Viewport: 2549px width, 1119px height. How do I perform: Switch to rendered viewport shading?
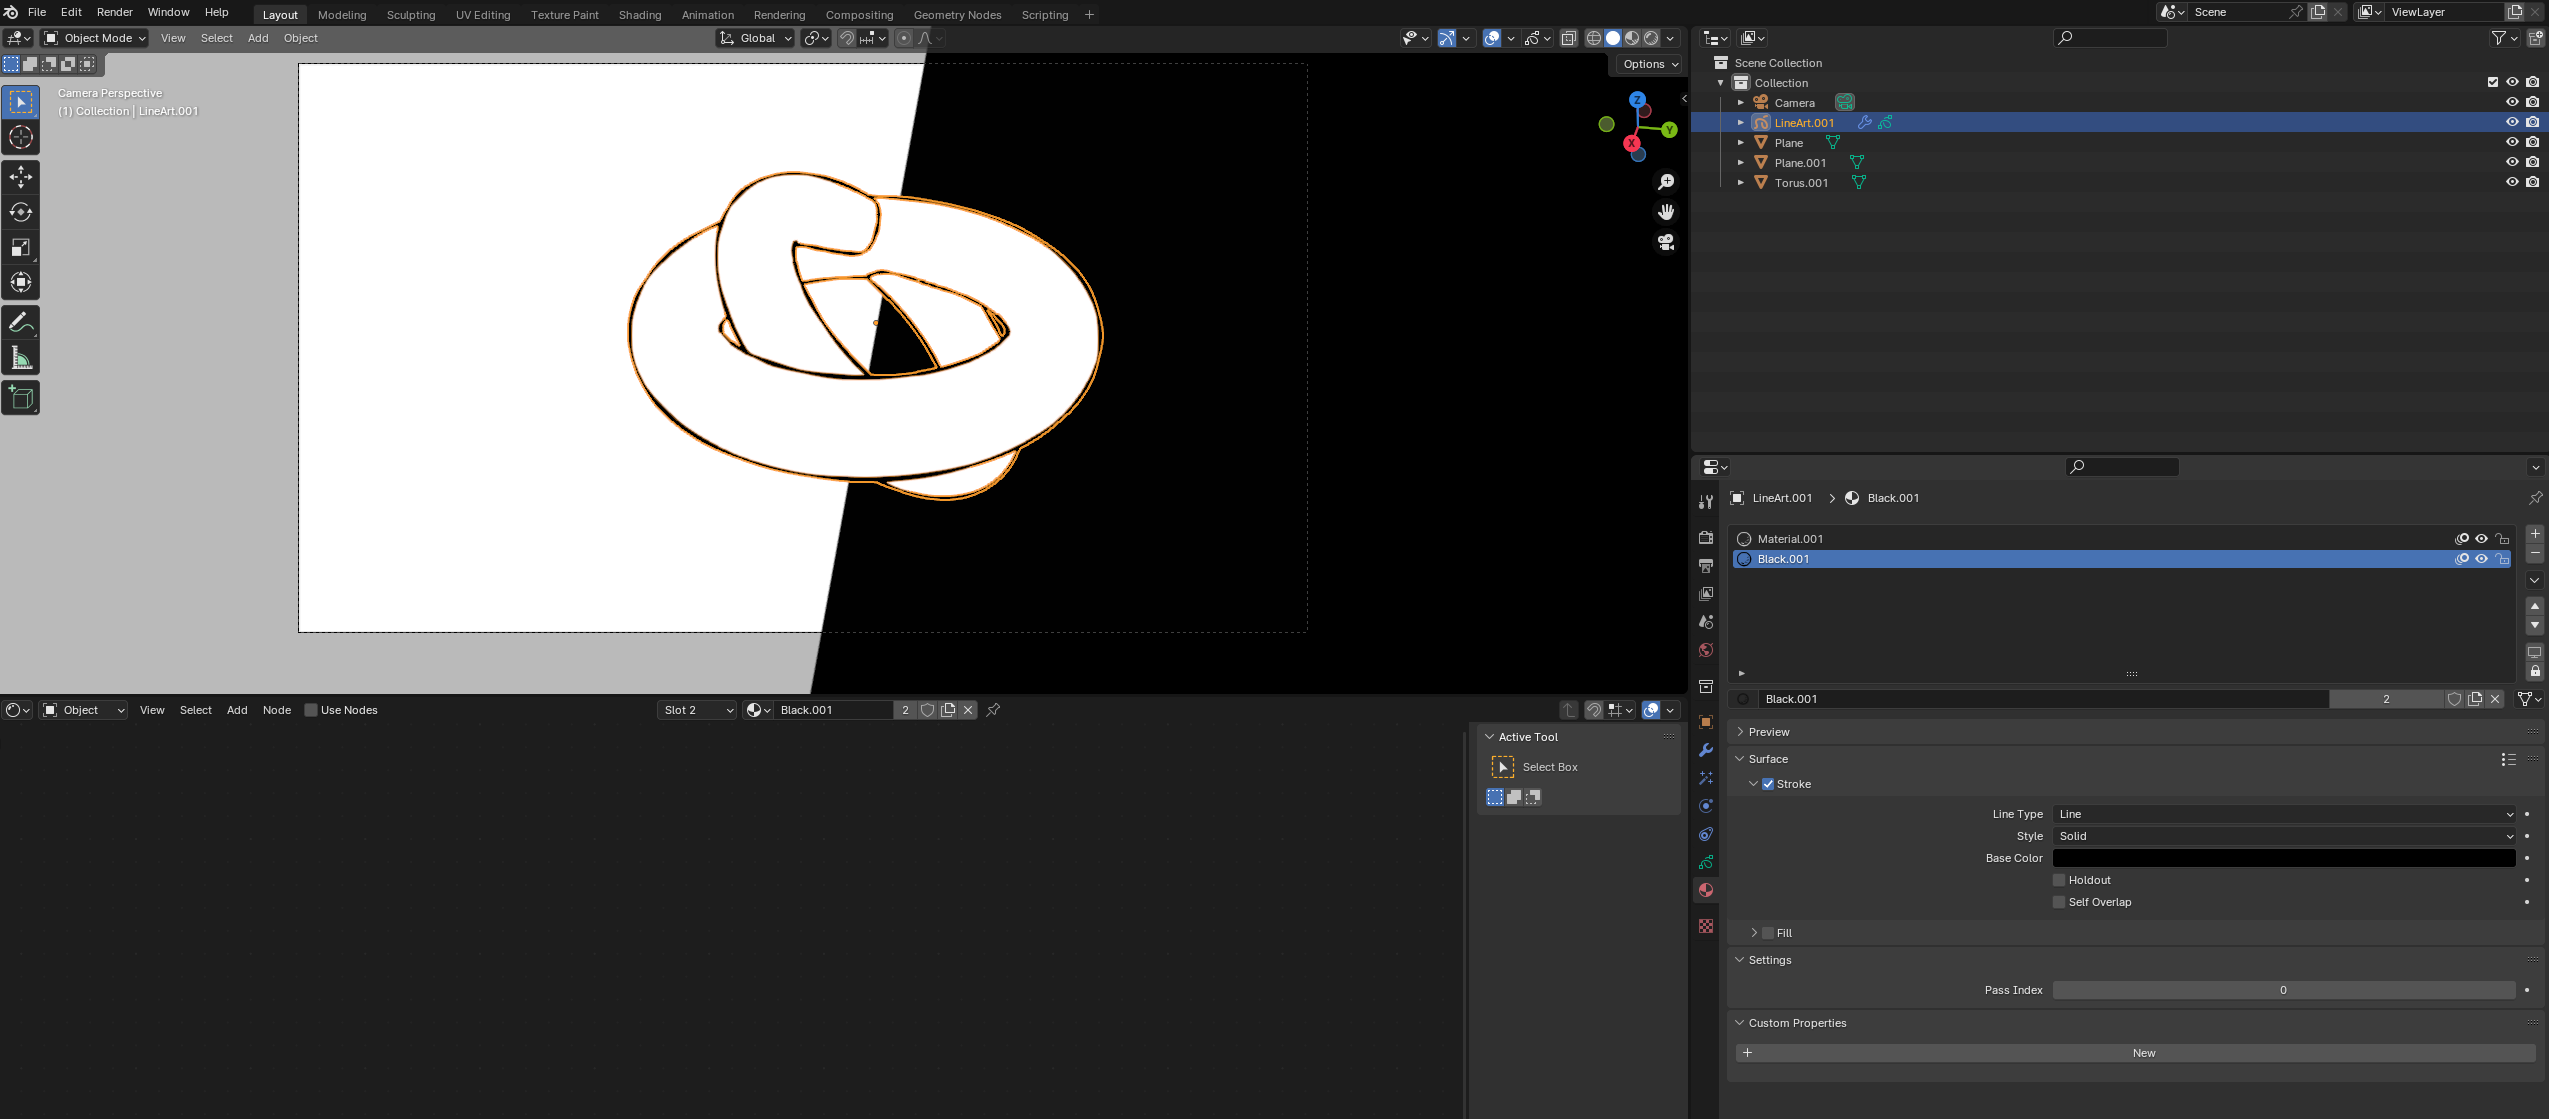click(1651, 38)
